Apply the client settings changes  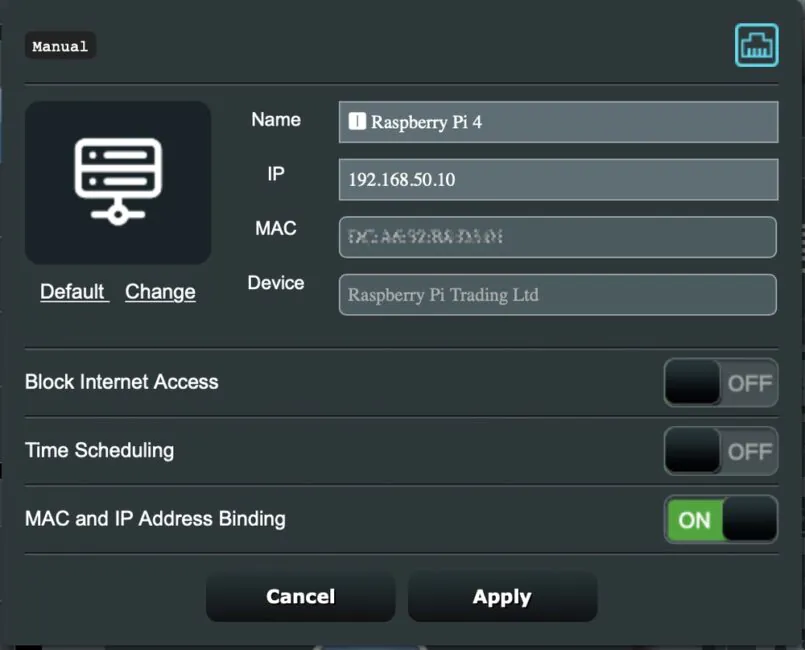coord(502,597)
